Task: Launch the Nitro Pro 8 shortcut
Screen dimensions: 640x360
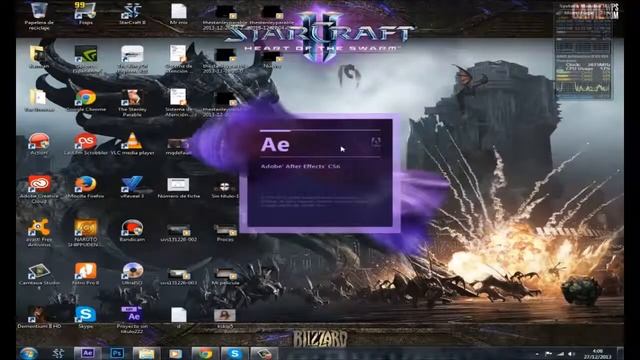Action: 85,274
